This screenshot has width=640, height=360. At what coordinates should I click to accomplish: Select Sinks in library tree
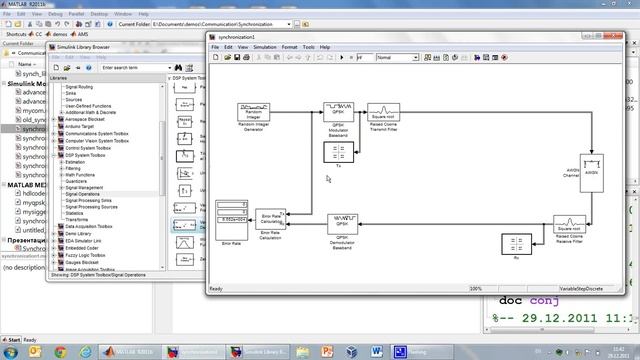pyautogui.click(x=71, y=93)
